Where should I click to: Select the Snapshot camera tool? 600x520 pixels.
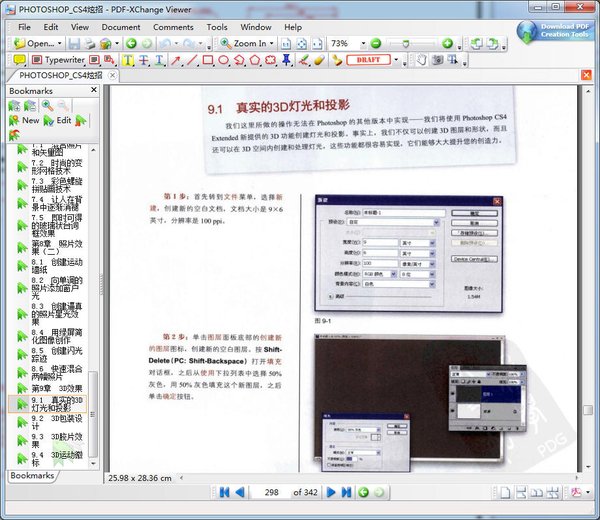click(x=437, y=60)
